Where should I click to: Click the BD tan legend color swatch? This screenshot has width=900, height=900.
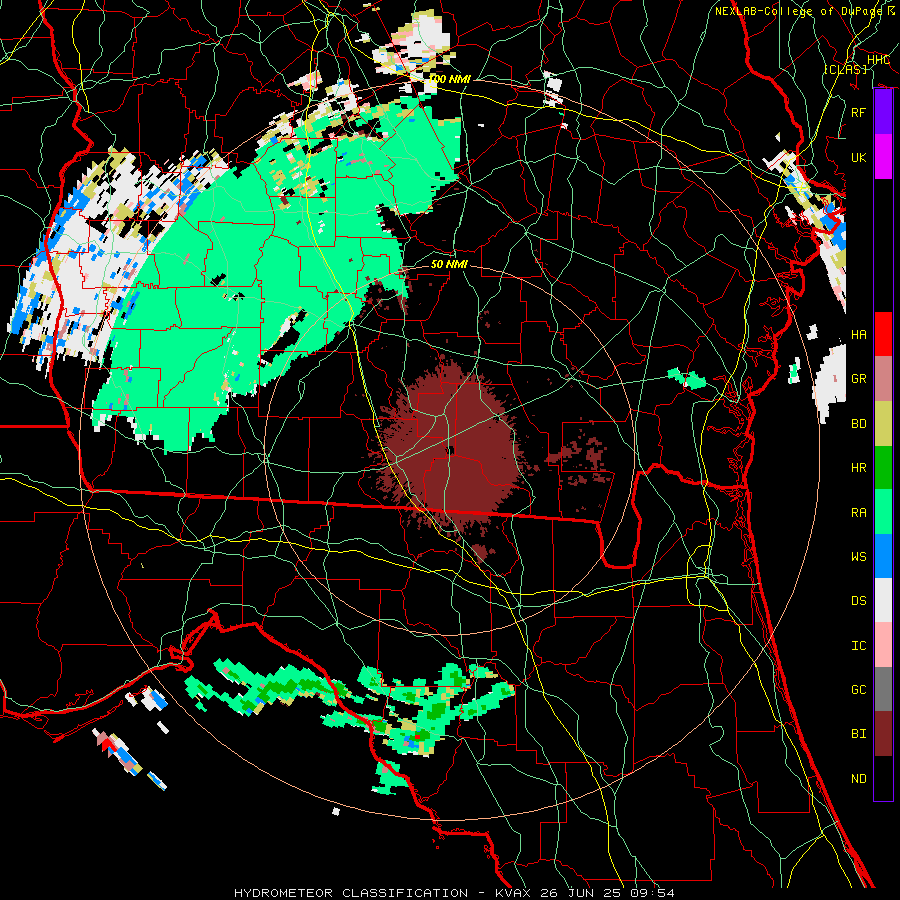click(883, 424)
